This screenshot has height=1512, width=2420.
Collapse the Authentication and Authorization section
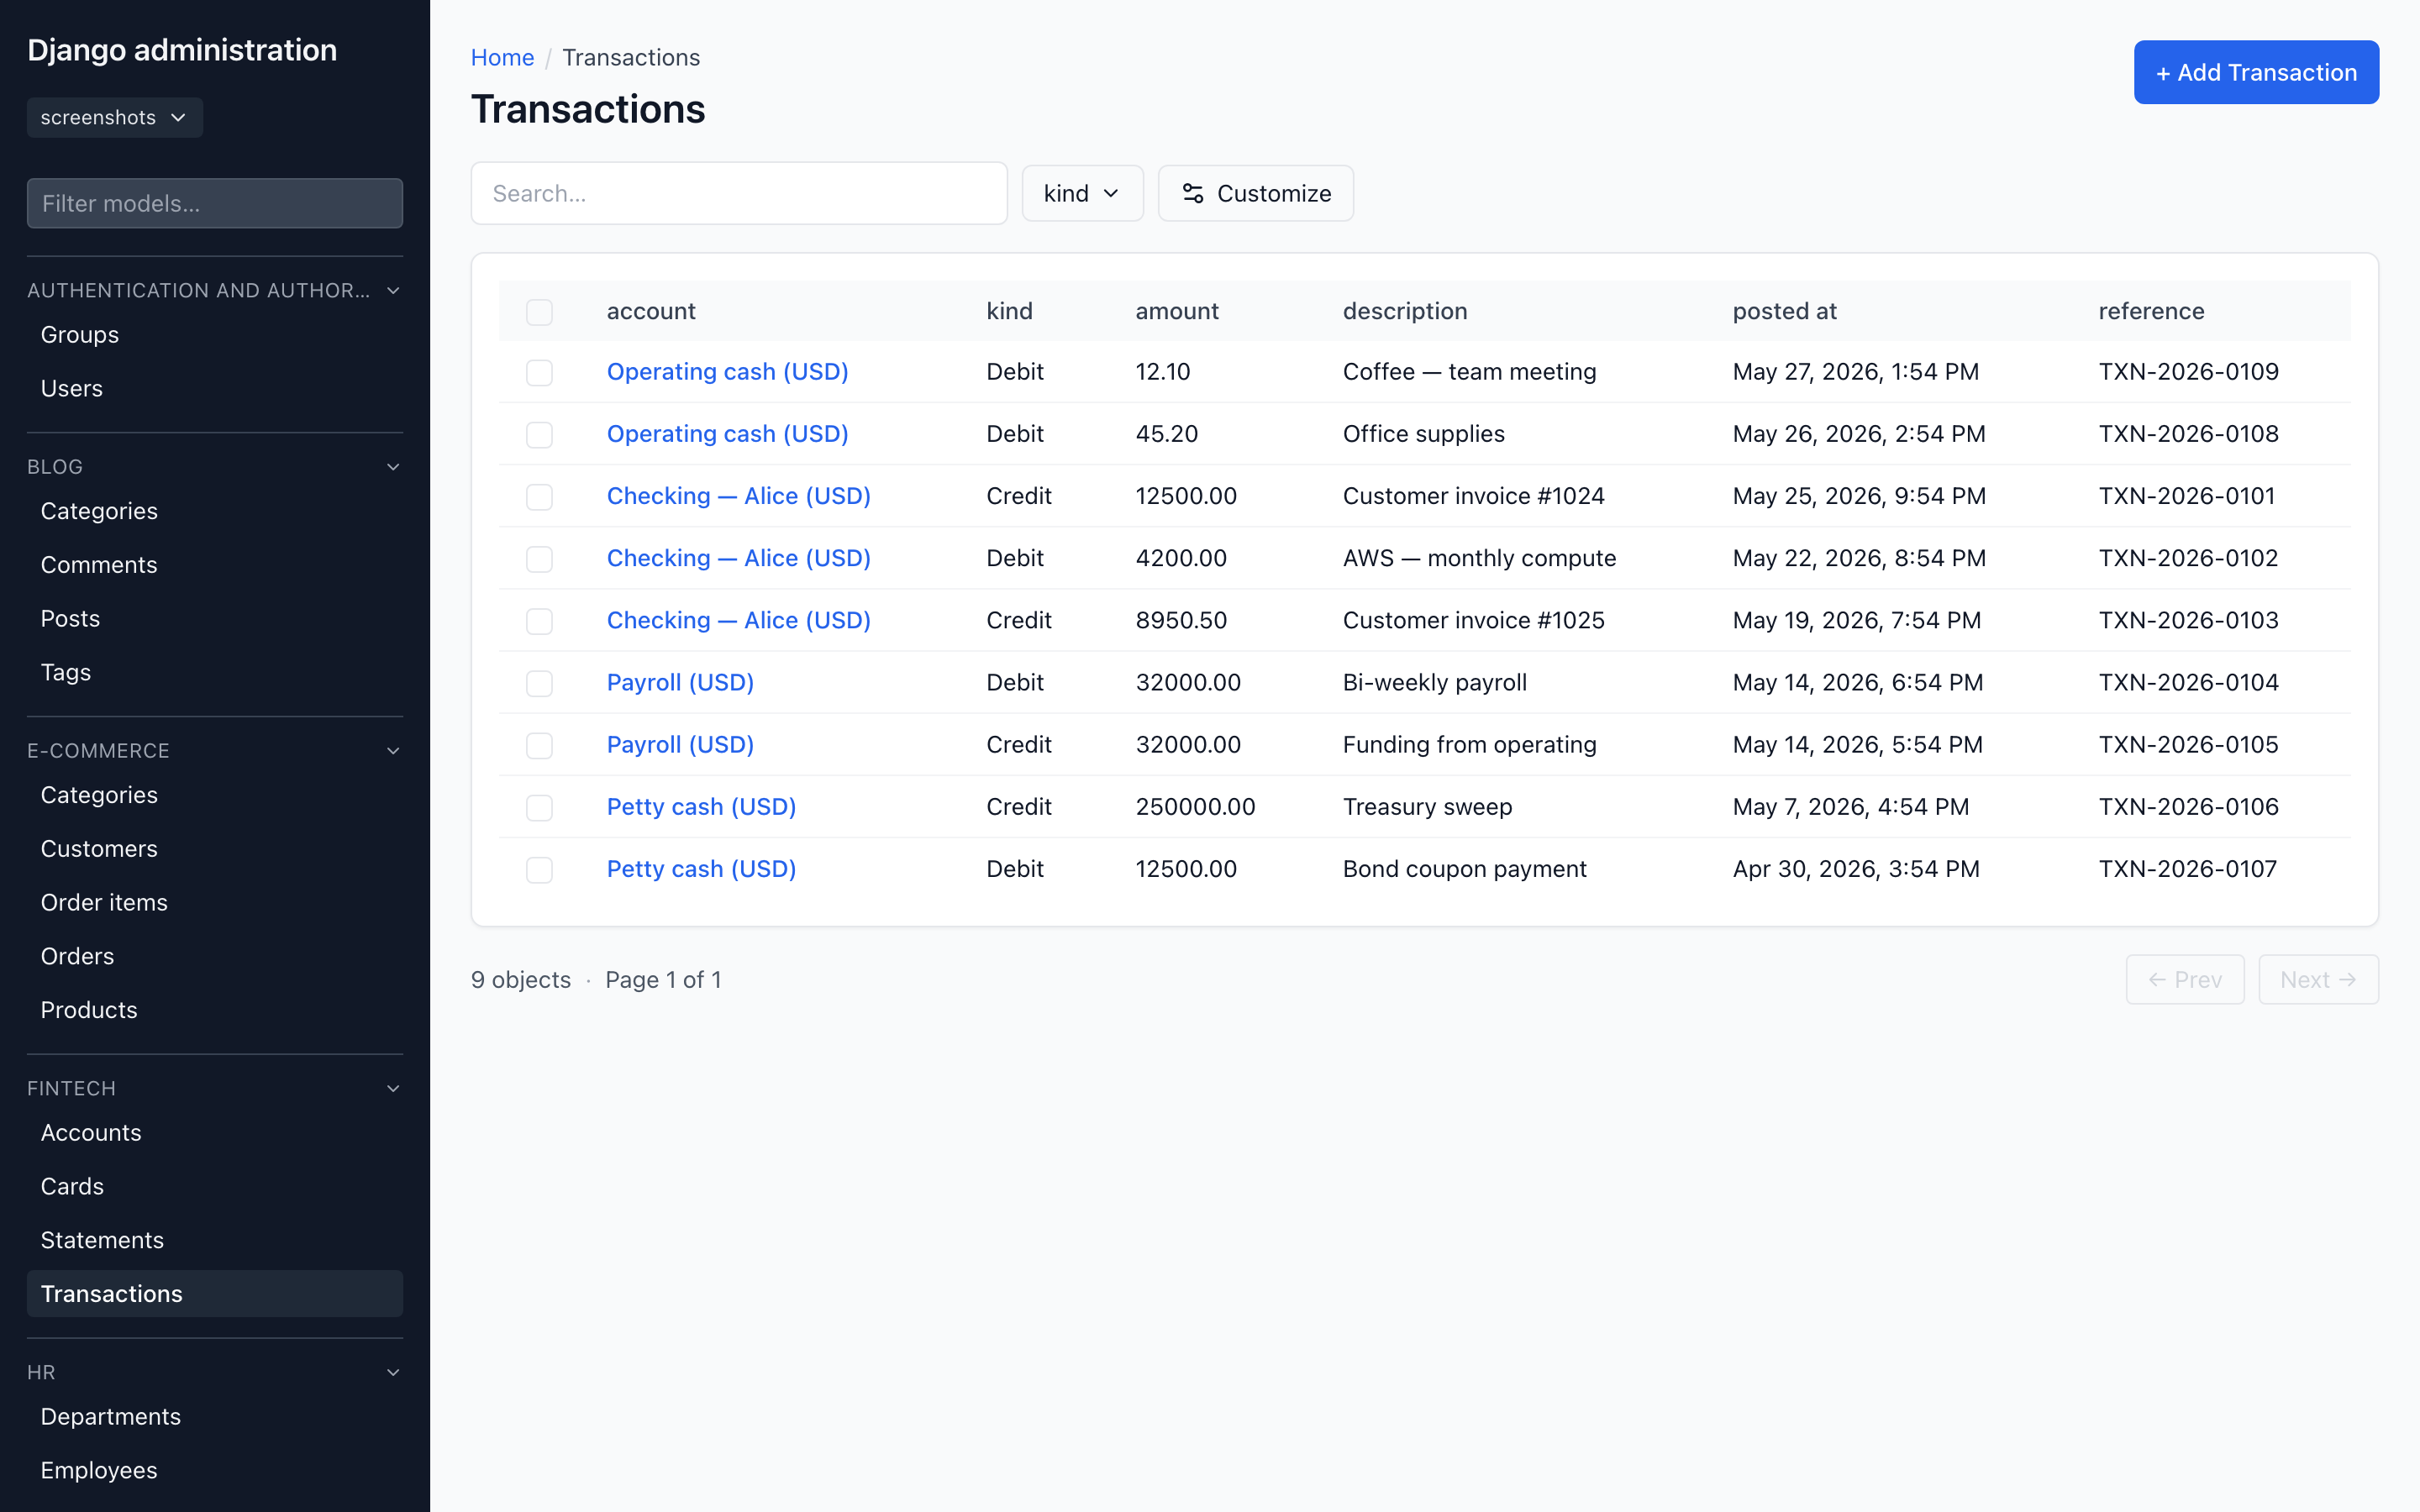click(x=393, y=290)
